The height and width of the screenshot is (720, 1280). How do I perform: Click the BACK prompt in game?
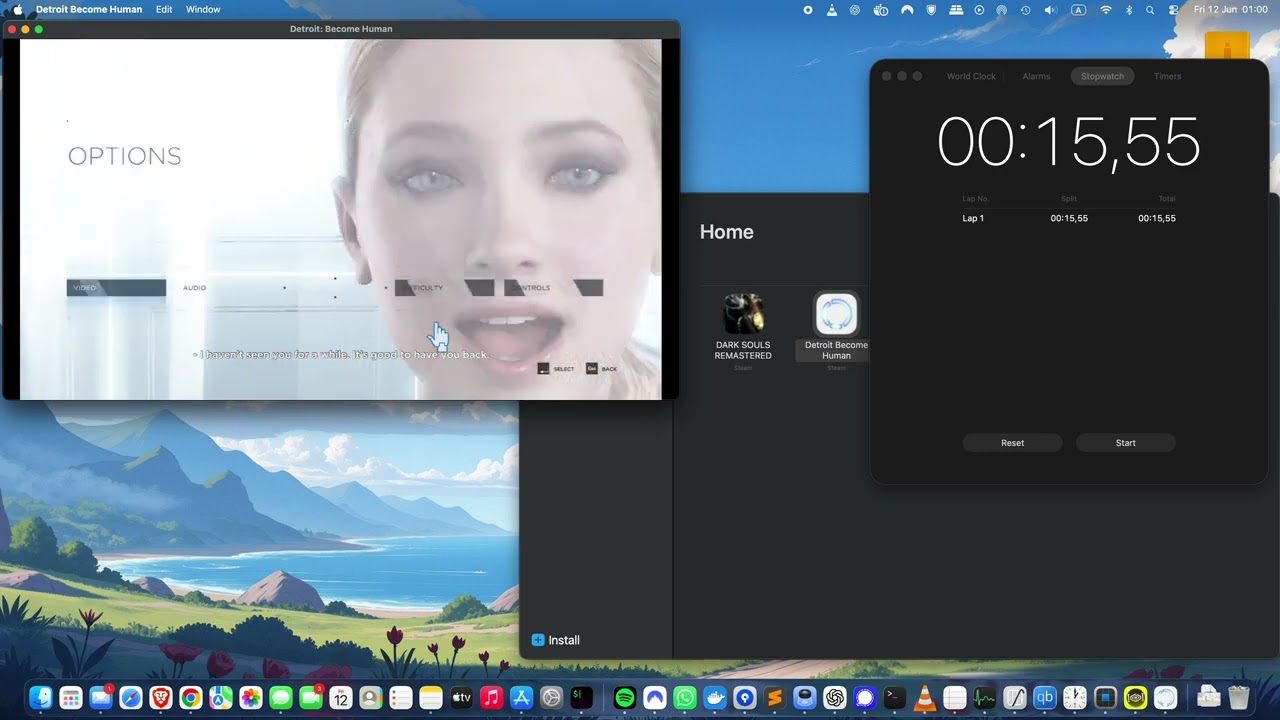coord(602,369)
